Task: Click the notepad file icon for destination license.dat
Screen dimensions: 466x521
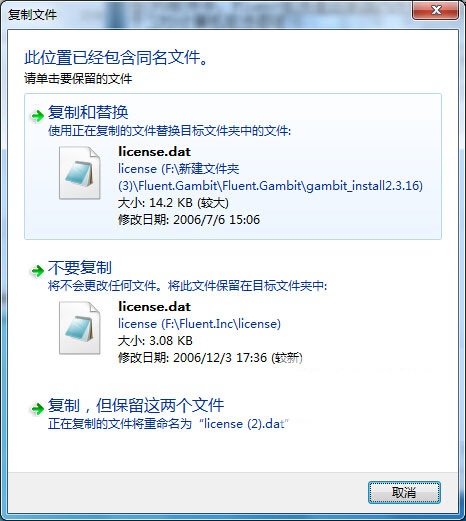Action: (80, 328)
